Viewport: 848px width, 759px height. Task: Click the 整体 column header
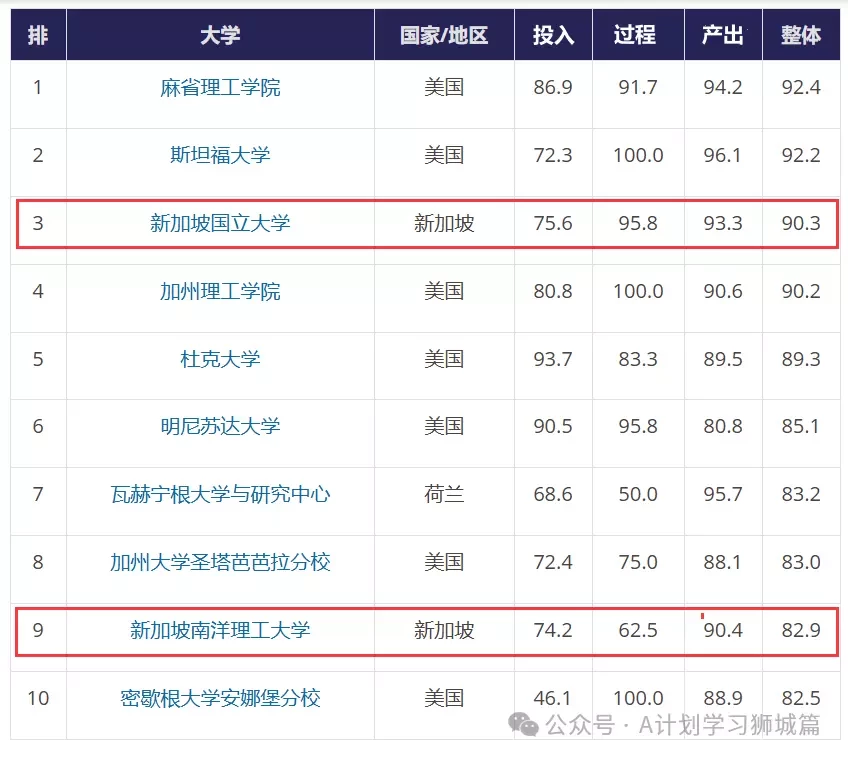(x=801, y=35)
